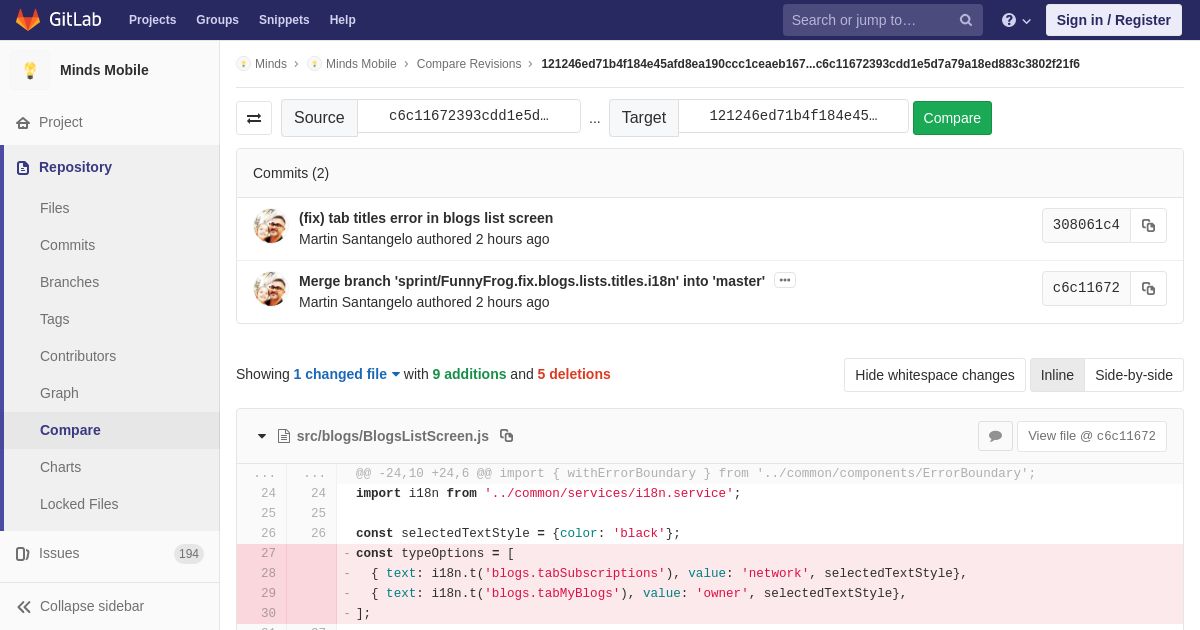Expand diff context above line 24
Screen dimensions: 1200x630
pyautogui.click(x=287, y=474)
